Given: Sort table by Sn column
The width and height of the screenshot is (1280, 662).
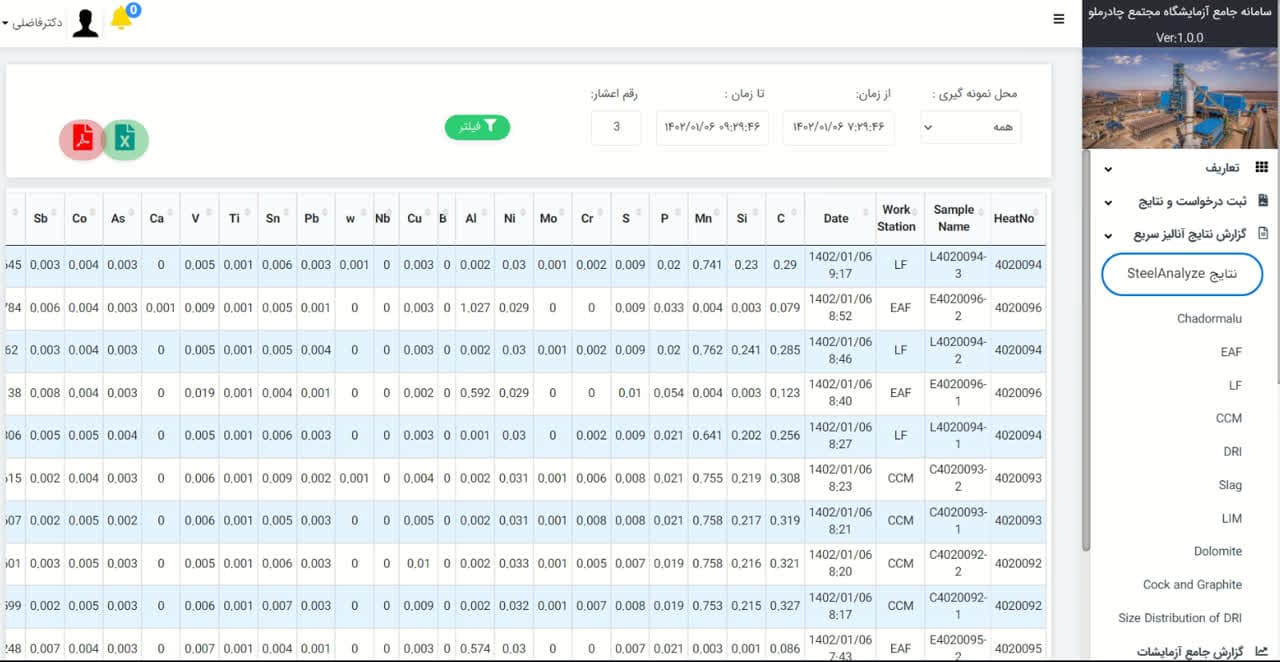Looking at the screenshot, I should (277, 218).
